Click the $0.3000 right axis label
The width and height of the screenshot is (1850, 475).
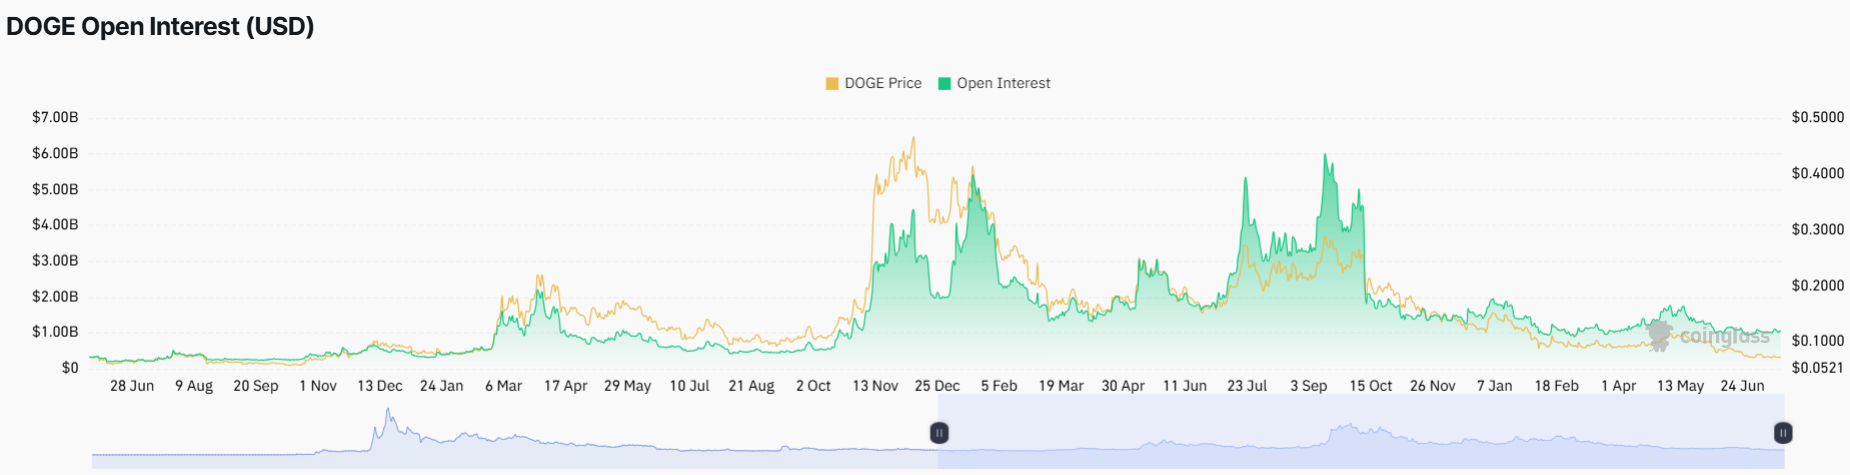click(1818, 229)
